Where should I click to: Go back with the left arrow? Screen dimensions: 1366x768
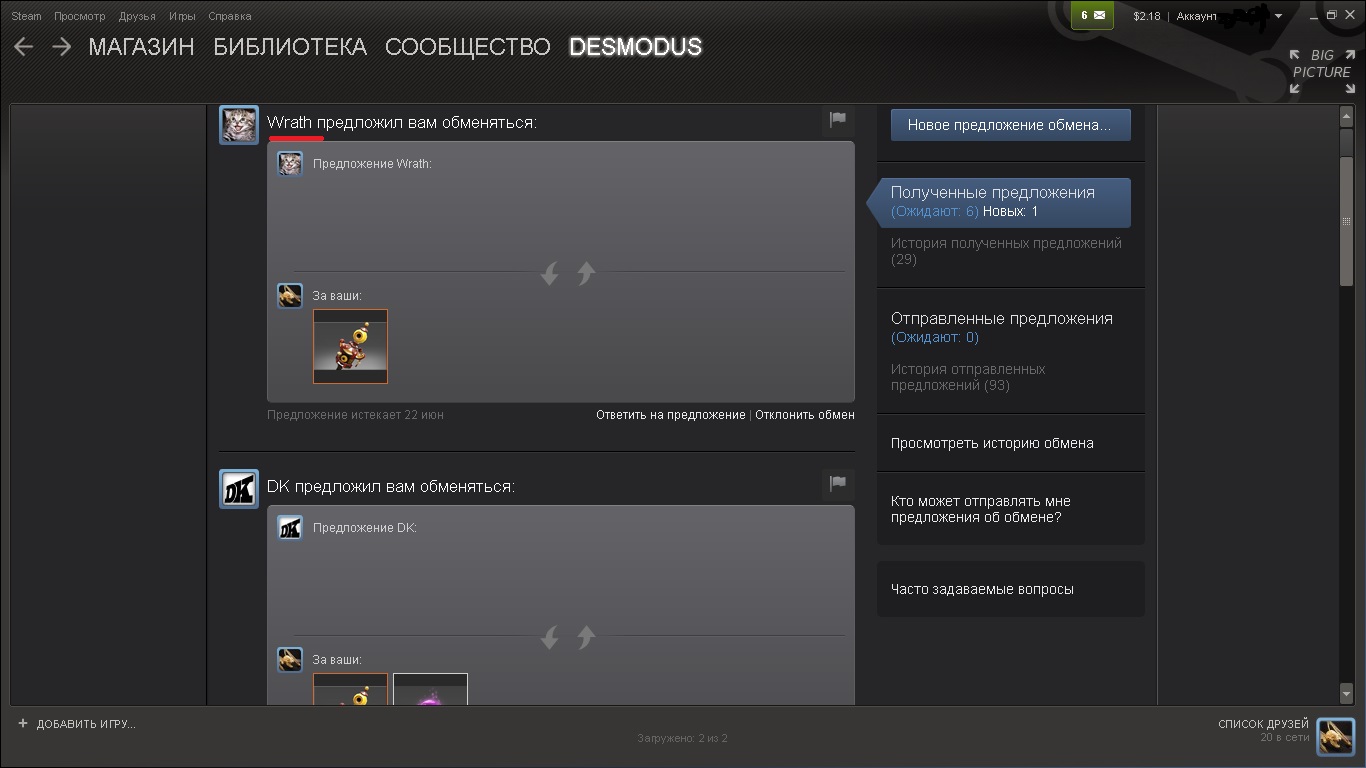pos(23,47)
